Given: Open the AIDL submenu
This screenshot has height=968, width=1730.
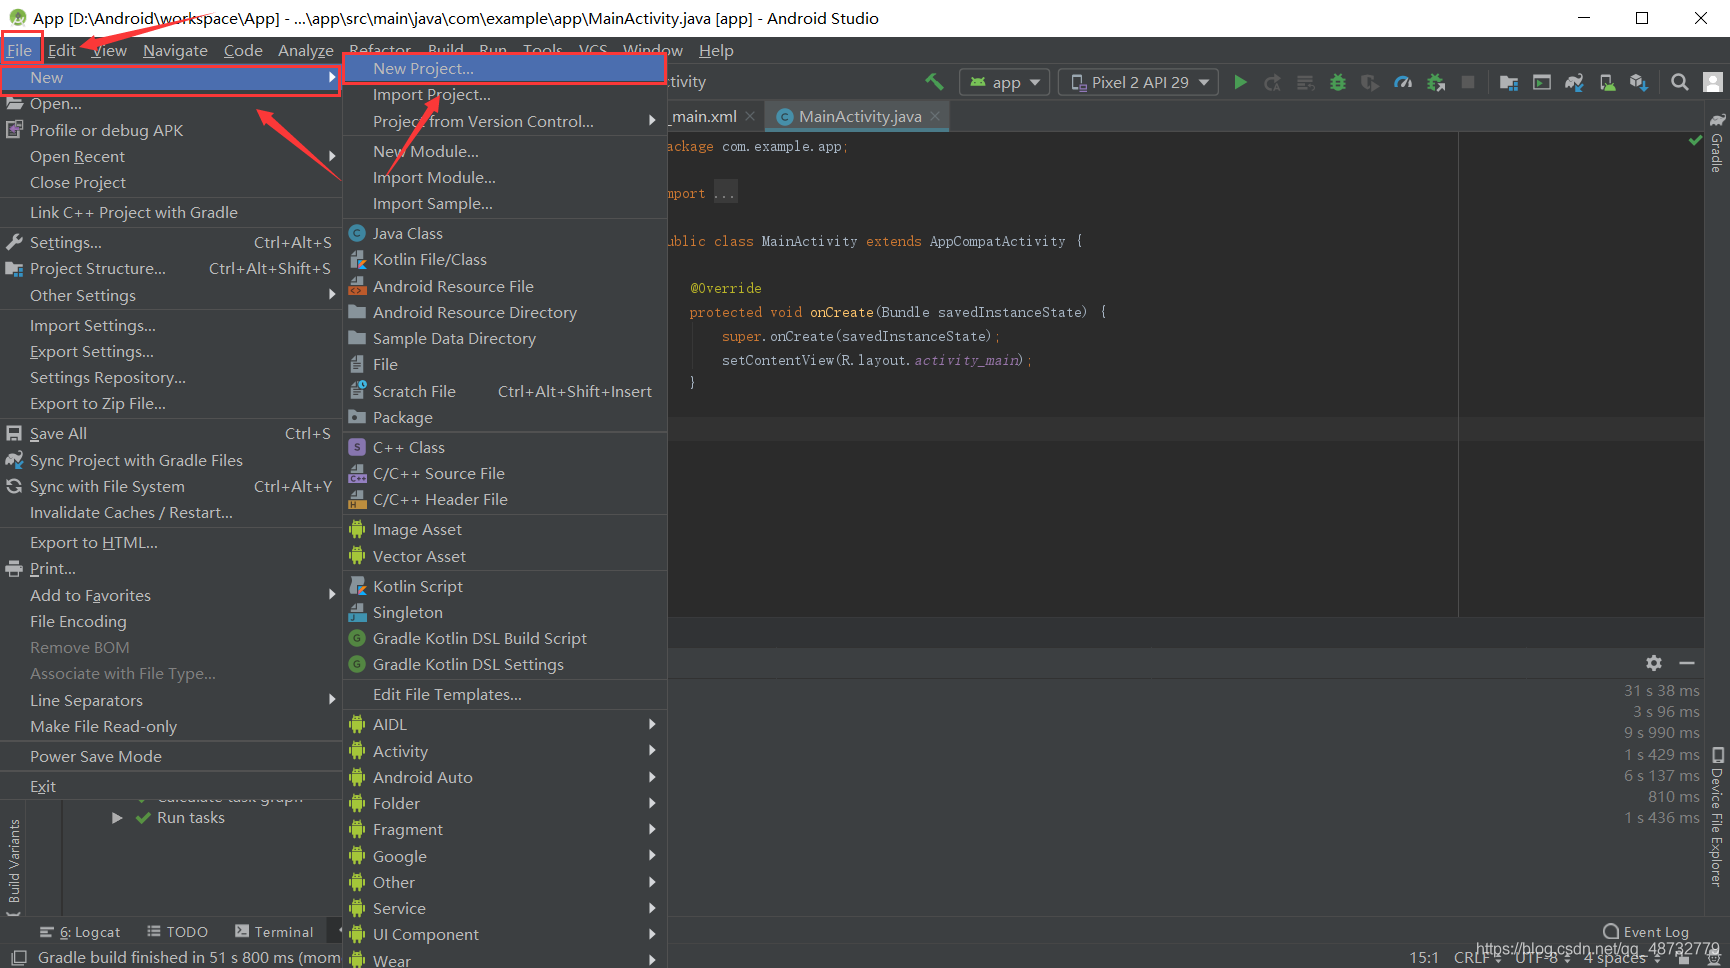Looking at the screenshot, I should [x=505, y=724].
